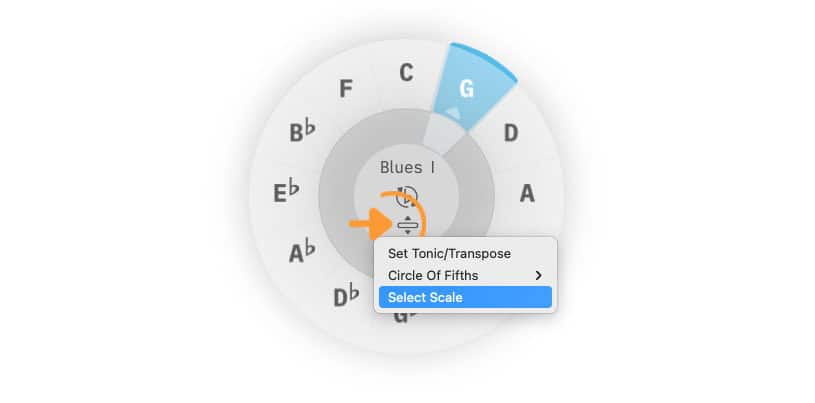Click the light inner ring segment below G

point(443,133)
